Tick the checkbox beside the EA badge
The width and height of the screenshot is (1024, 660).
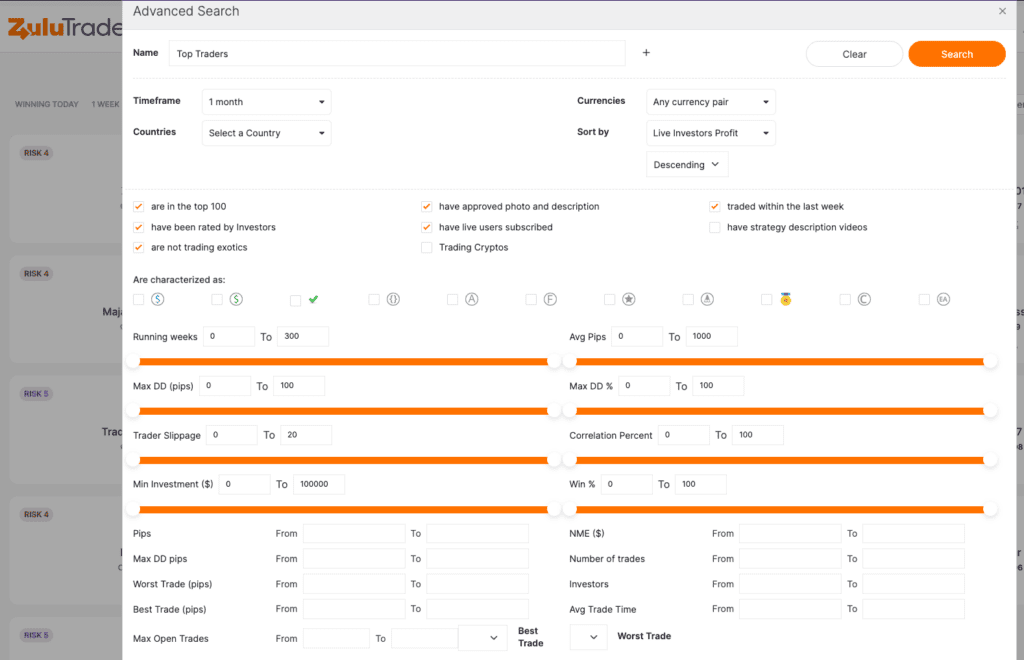tap(924, 299)
